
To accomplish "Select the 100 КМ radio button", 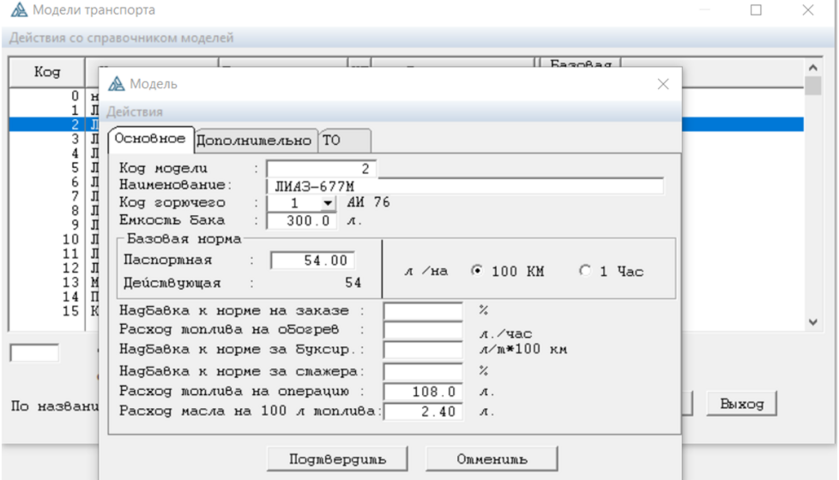I will tap(476, 271).
